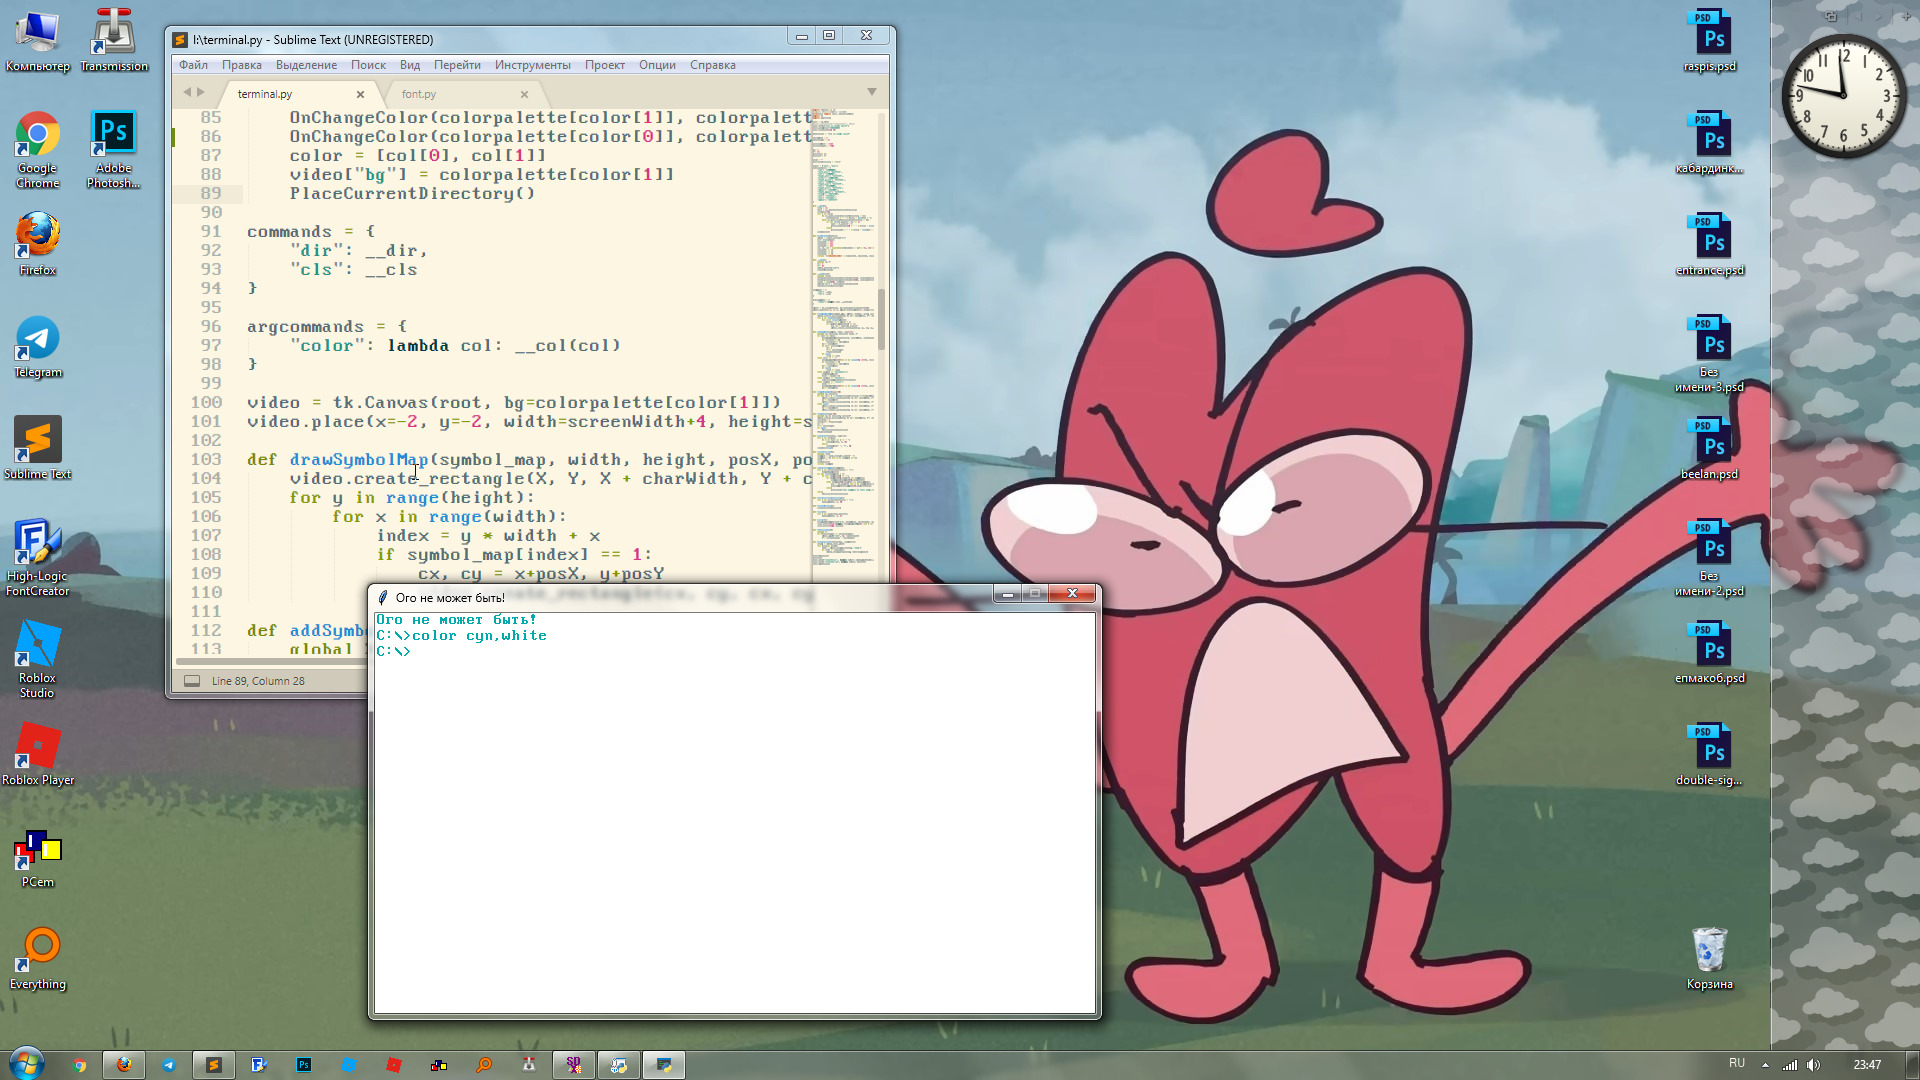1920x1080 pixels.
Task: Go to next tab using right arrow
Action: tap(201, 92)
